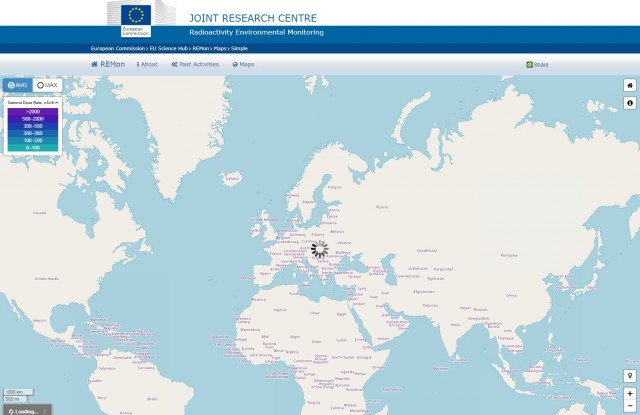Zoom in with the plus button
The image size is (640, 415).
click(x=630, y=394)
